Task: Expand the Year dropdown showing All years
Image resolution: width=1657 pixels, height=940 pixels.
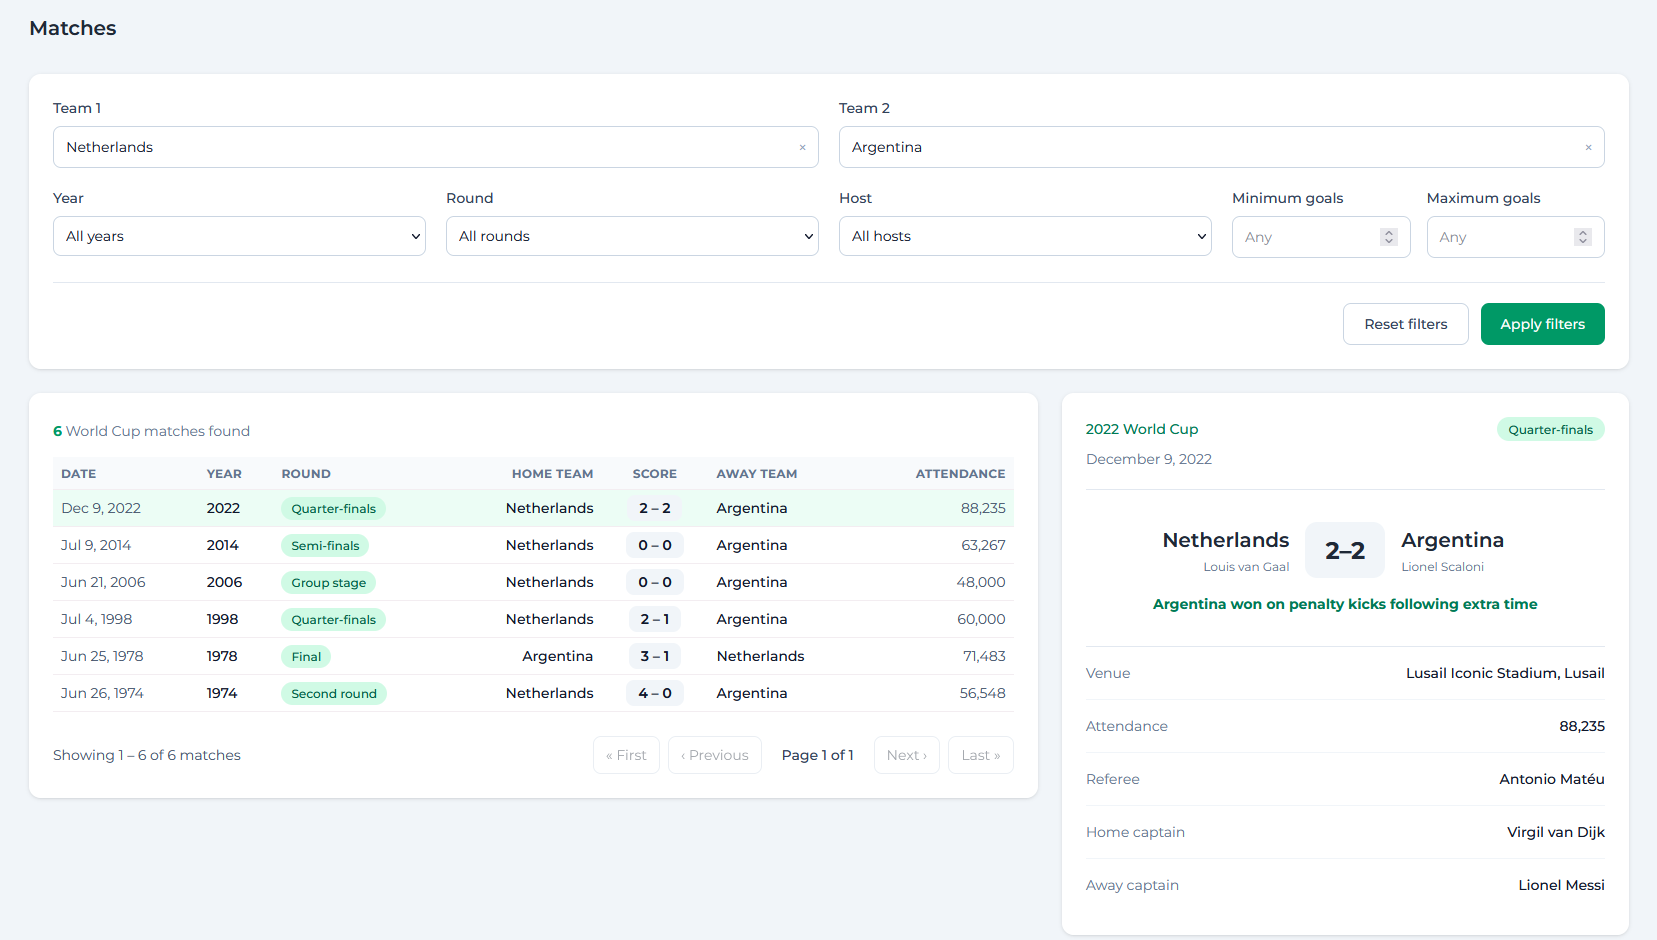Action: [x=239, y=236]
